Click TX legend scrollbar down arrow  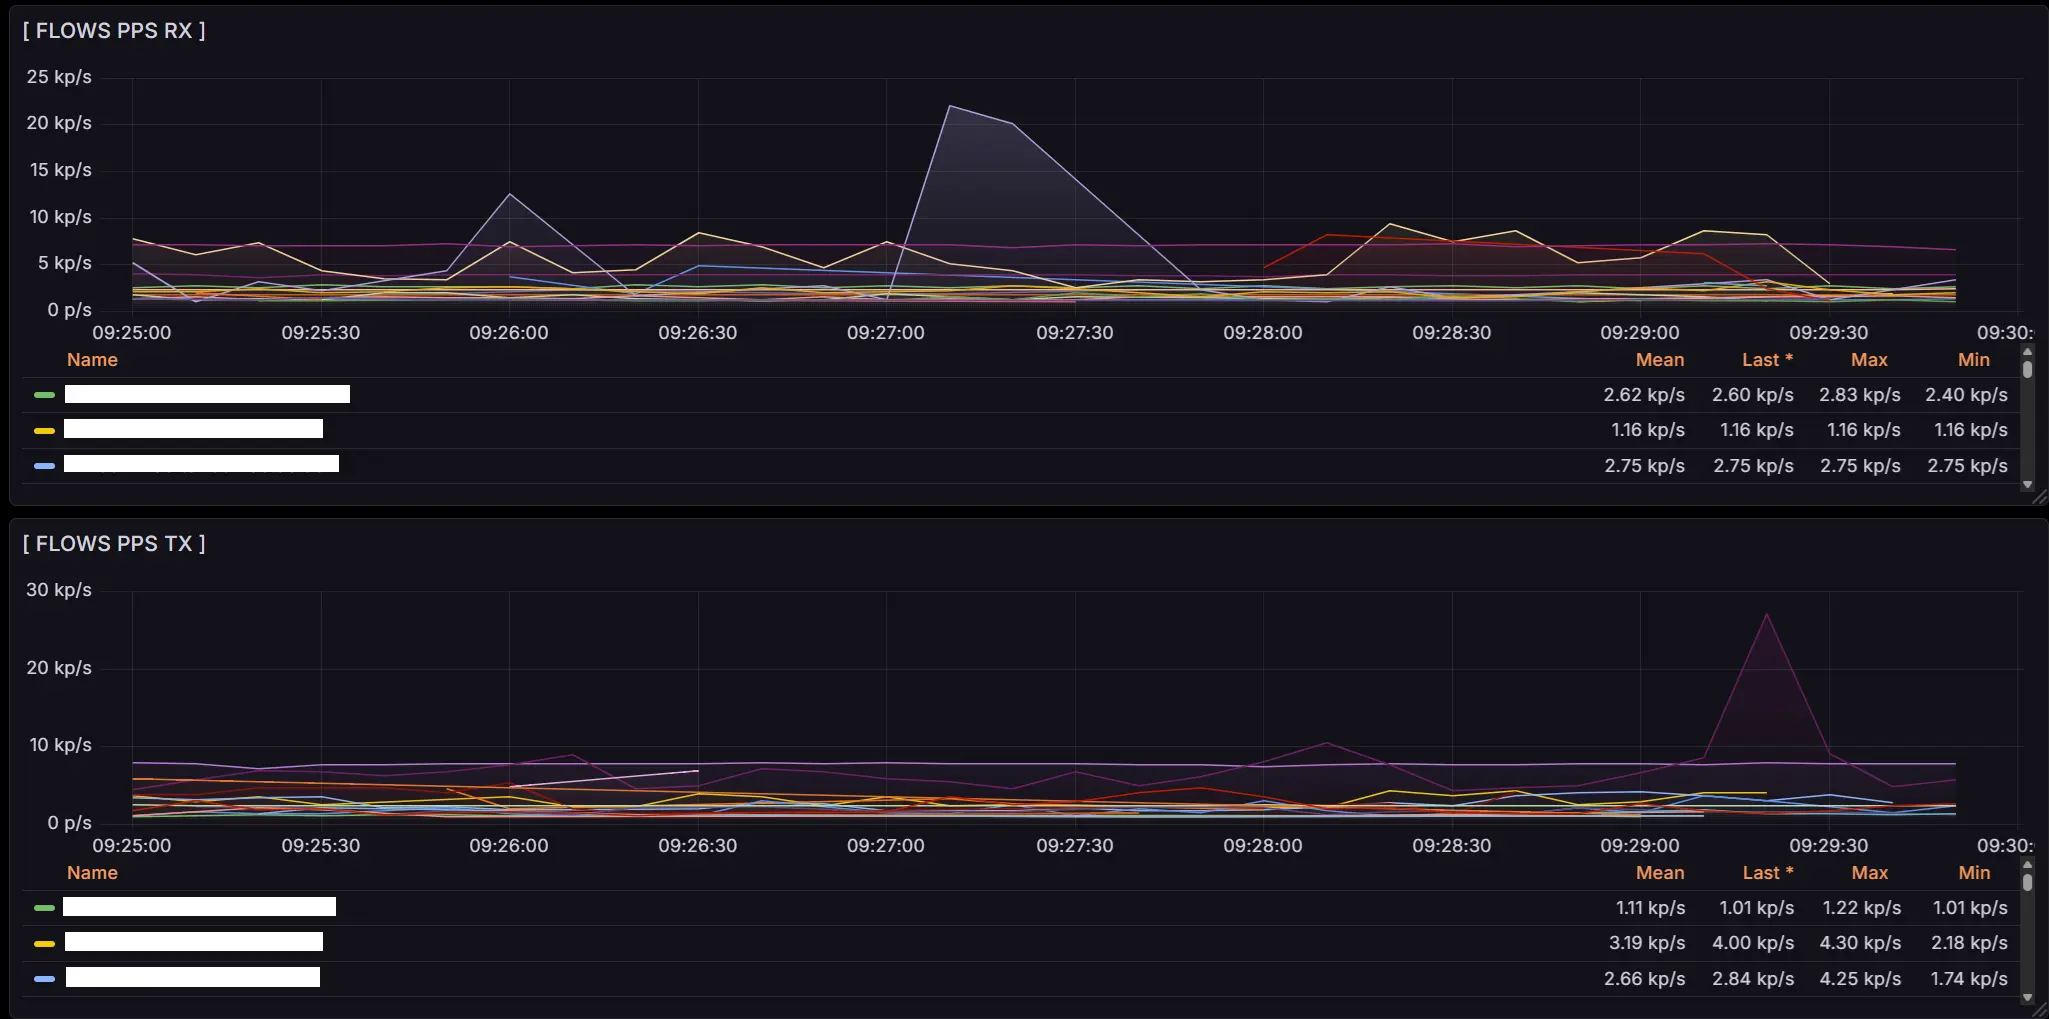click(2027, 997)
